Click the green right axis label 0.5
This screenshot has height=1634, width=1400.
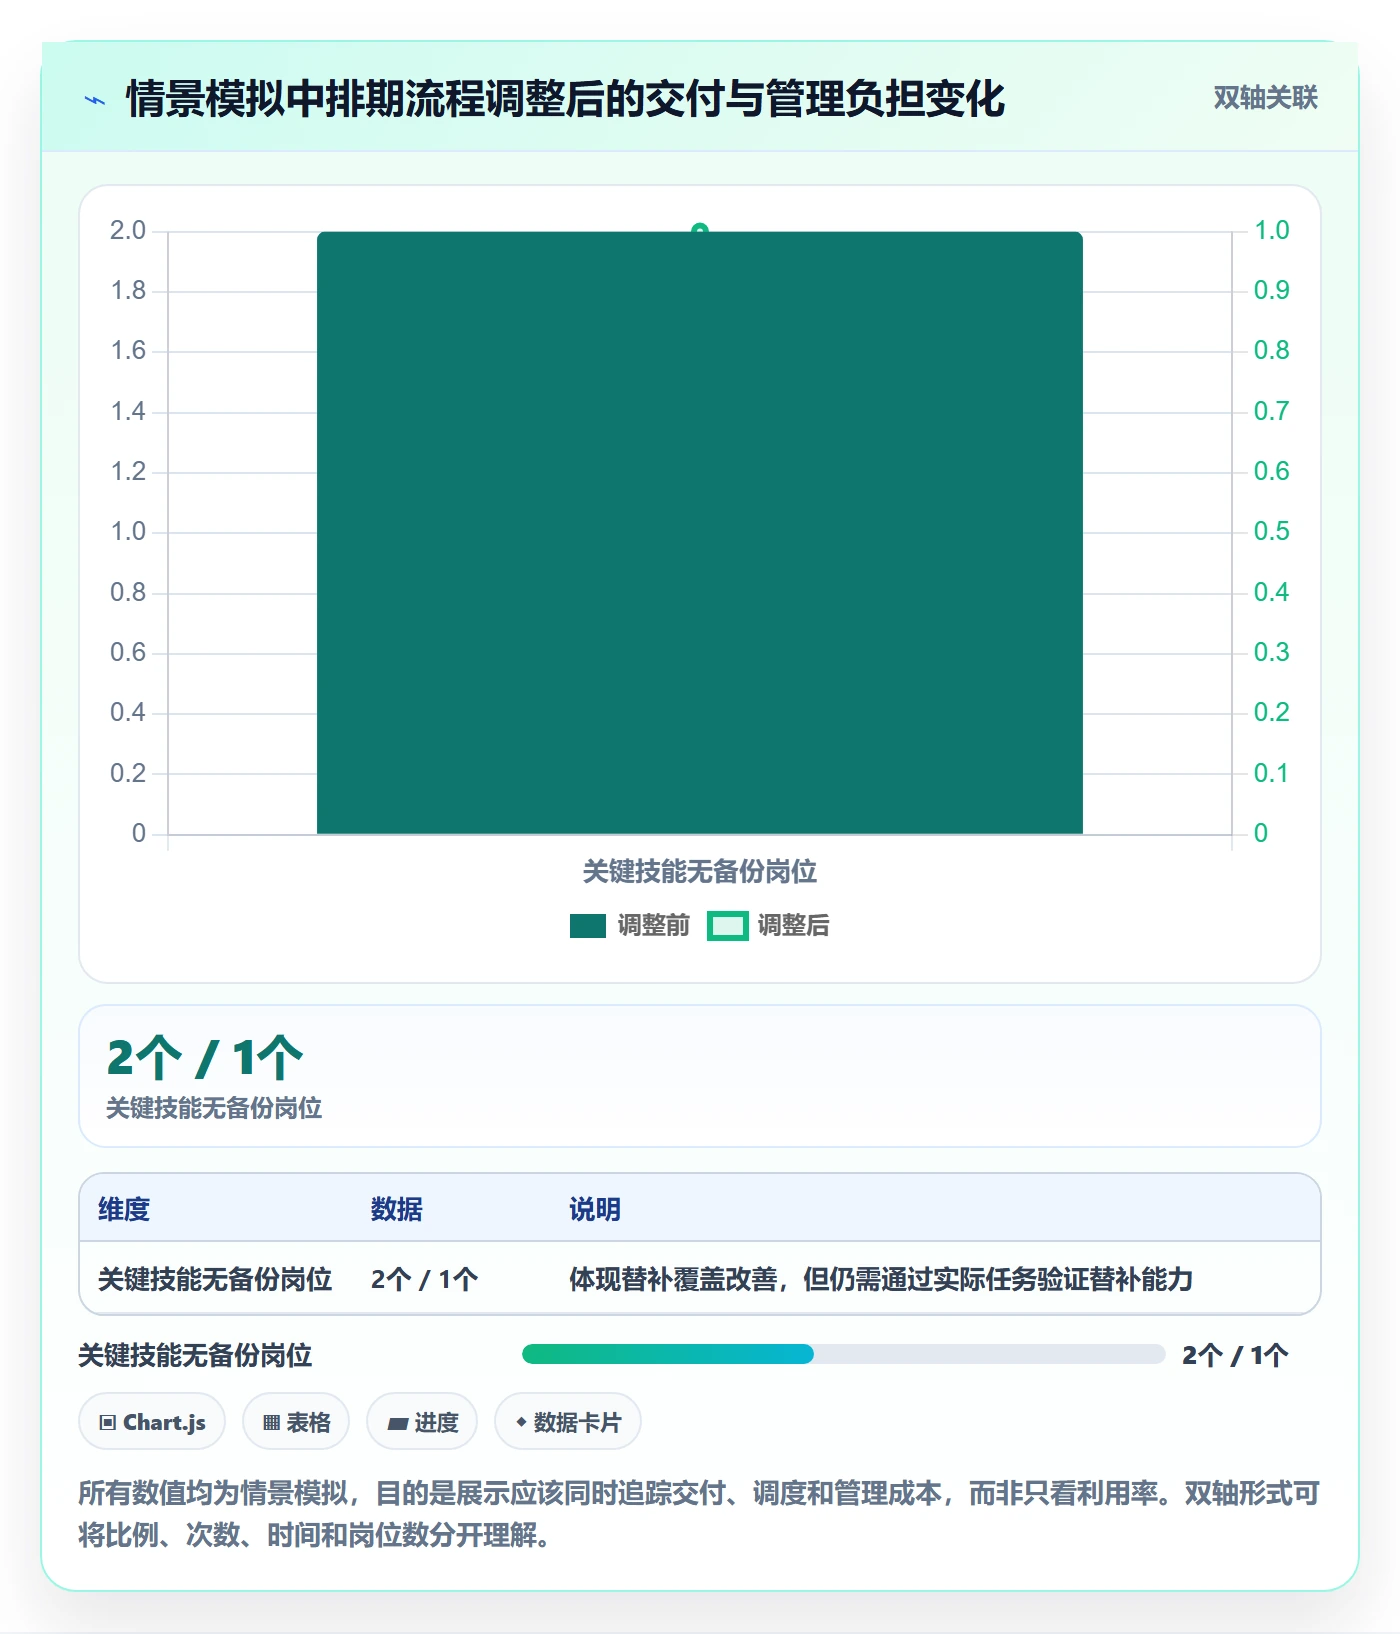click(x=1272, y=532)
